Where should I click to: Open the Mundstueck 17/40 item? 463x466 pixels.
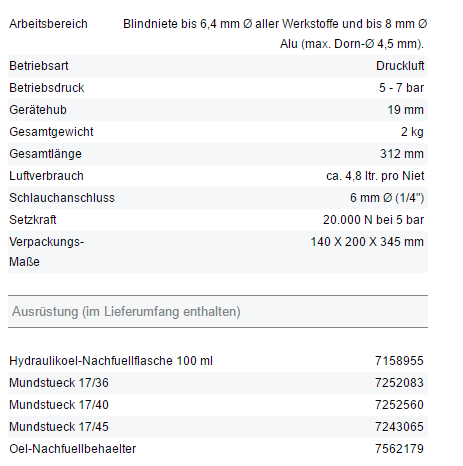59,405
